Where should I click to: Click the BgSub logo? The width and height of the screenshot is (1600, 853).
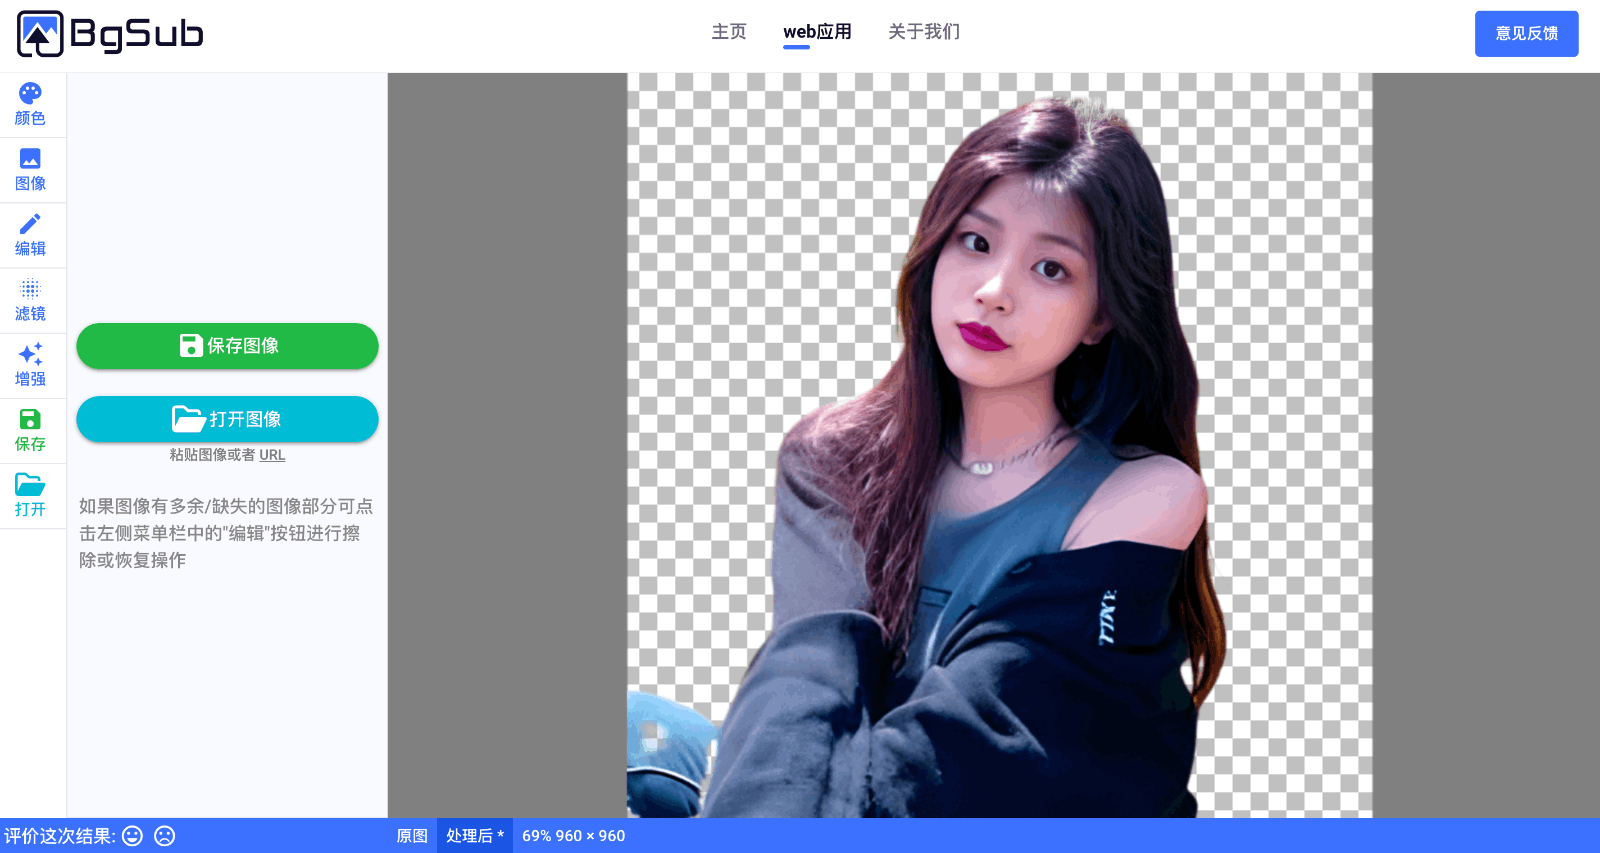tap(110, 34)
